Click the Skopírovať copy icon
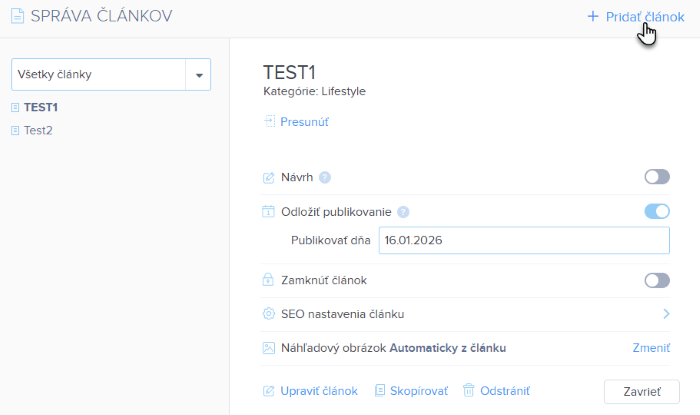Viewport: 700px width, 415px height. coord(380,391)
